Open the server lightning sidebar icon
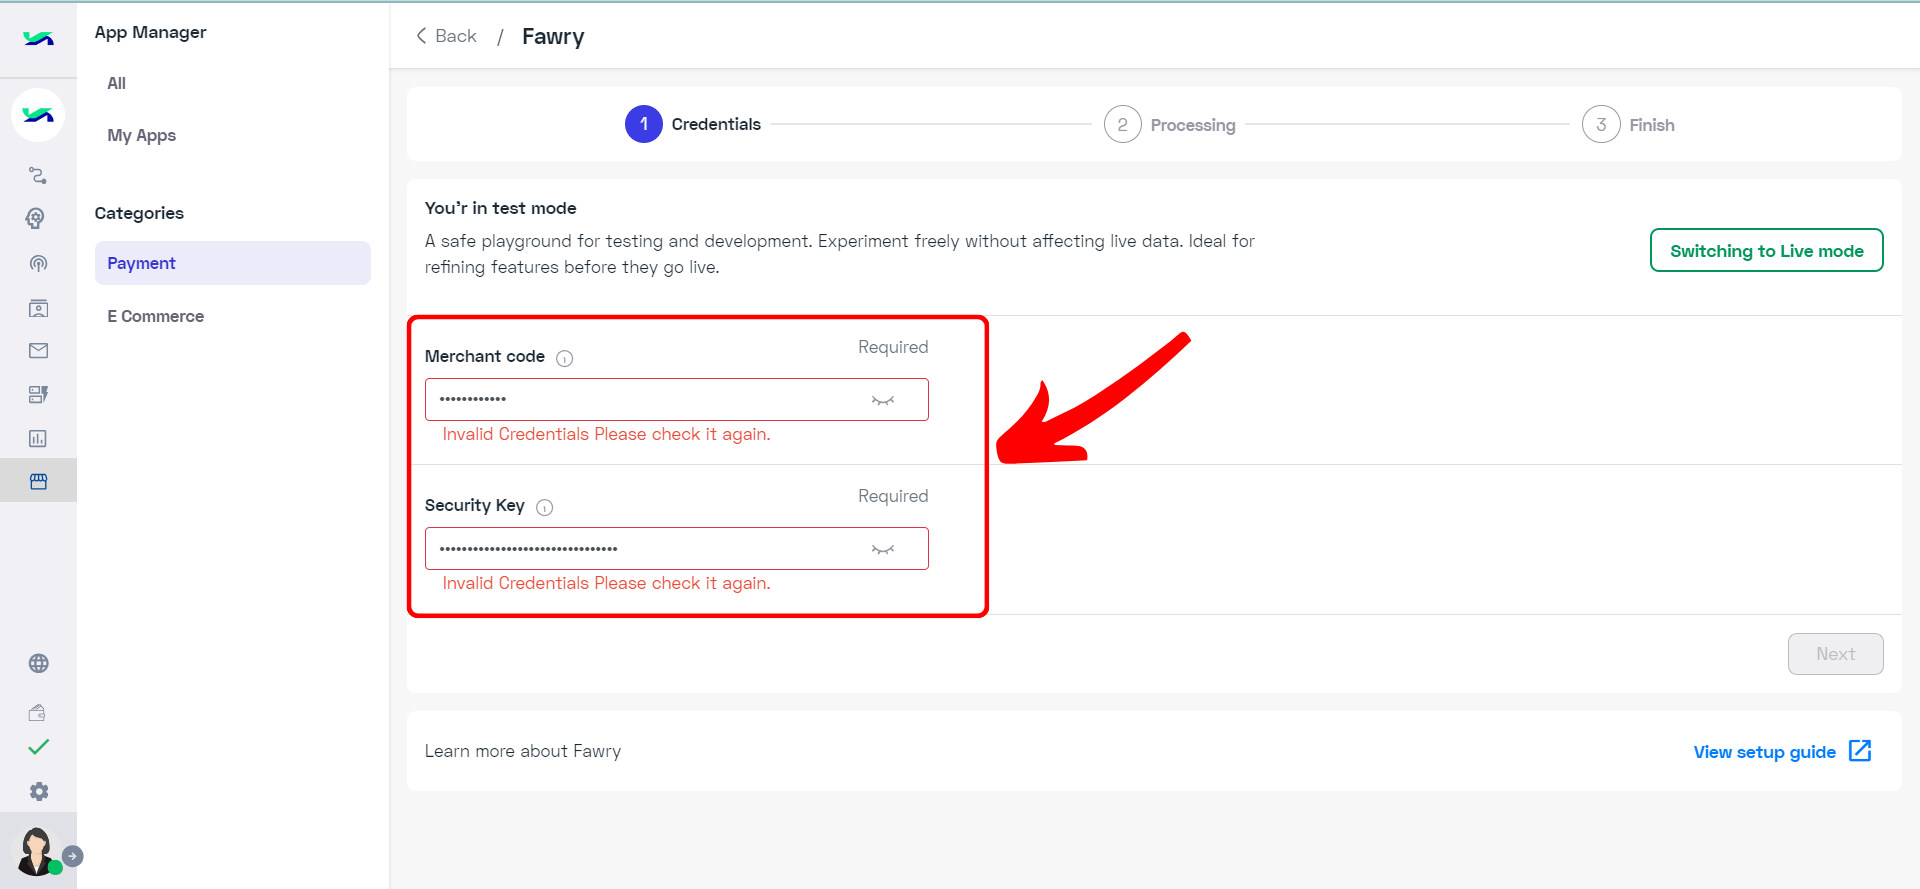This screenshot has width=1920, height=889. click(x=38, y=395)
